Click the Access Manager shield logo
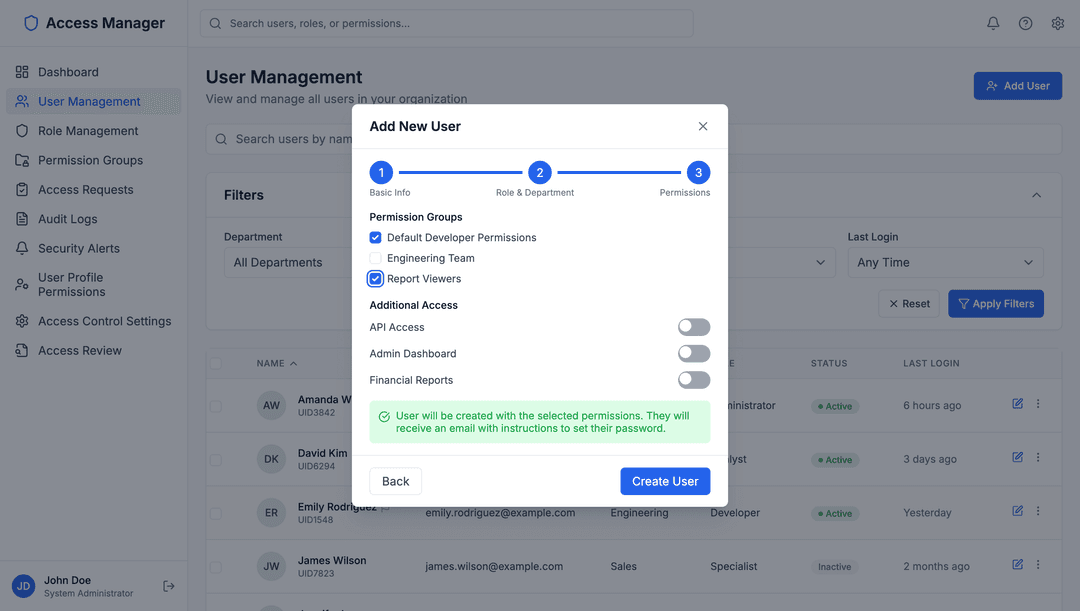Image resolution: width=1080 pixels, height=611 pixels. click(30, 22)
